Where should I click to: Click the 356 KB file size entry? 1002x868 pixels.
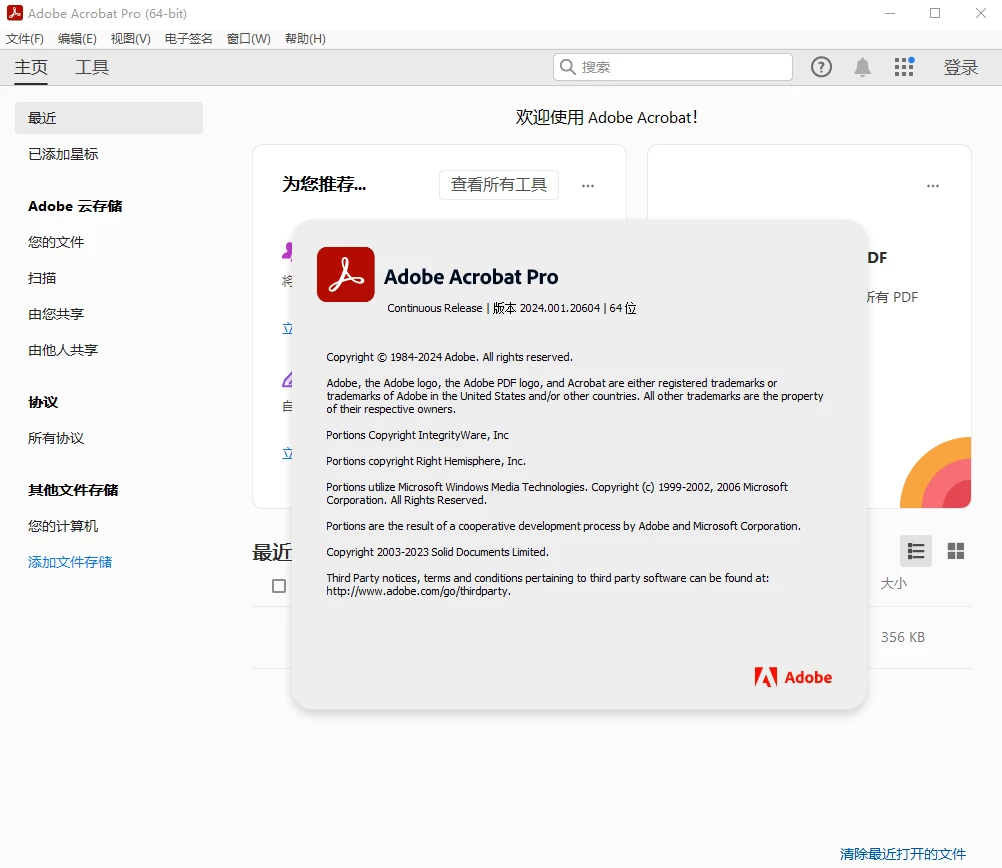coord(902,637)
